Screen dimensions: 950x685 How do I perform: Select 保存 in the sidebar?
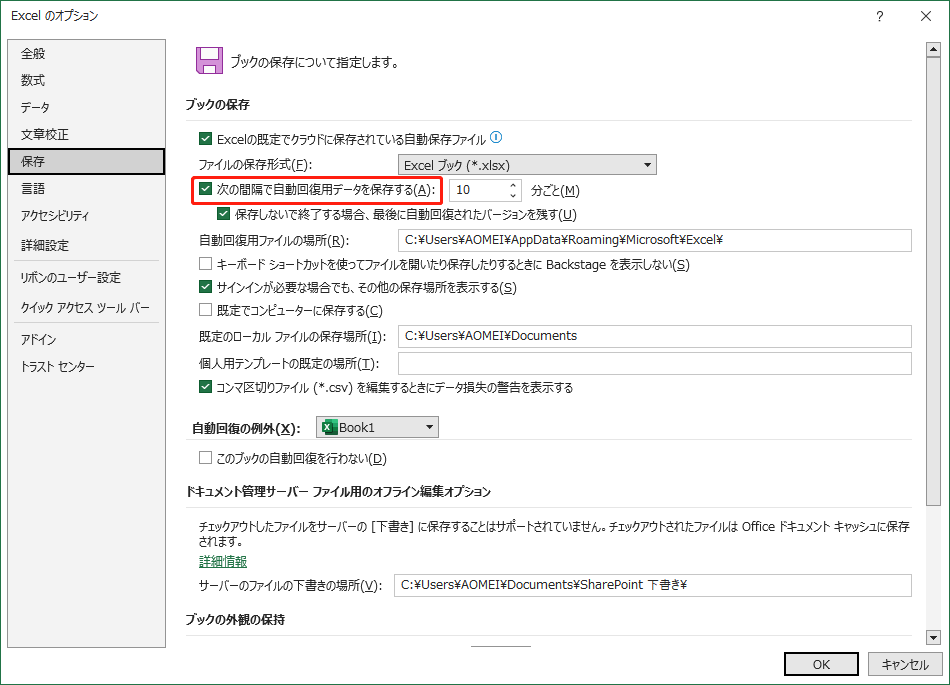pyautogui.click(x=86, y=161)
